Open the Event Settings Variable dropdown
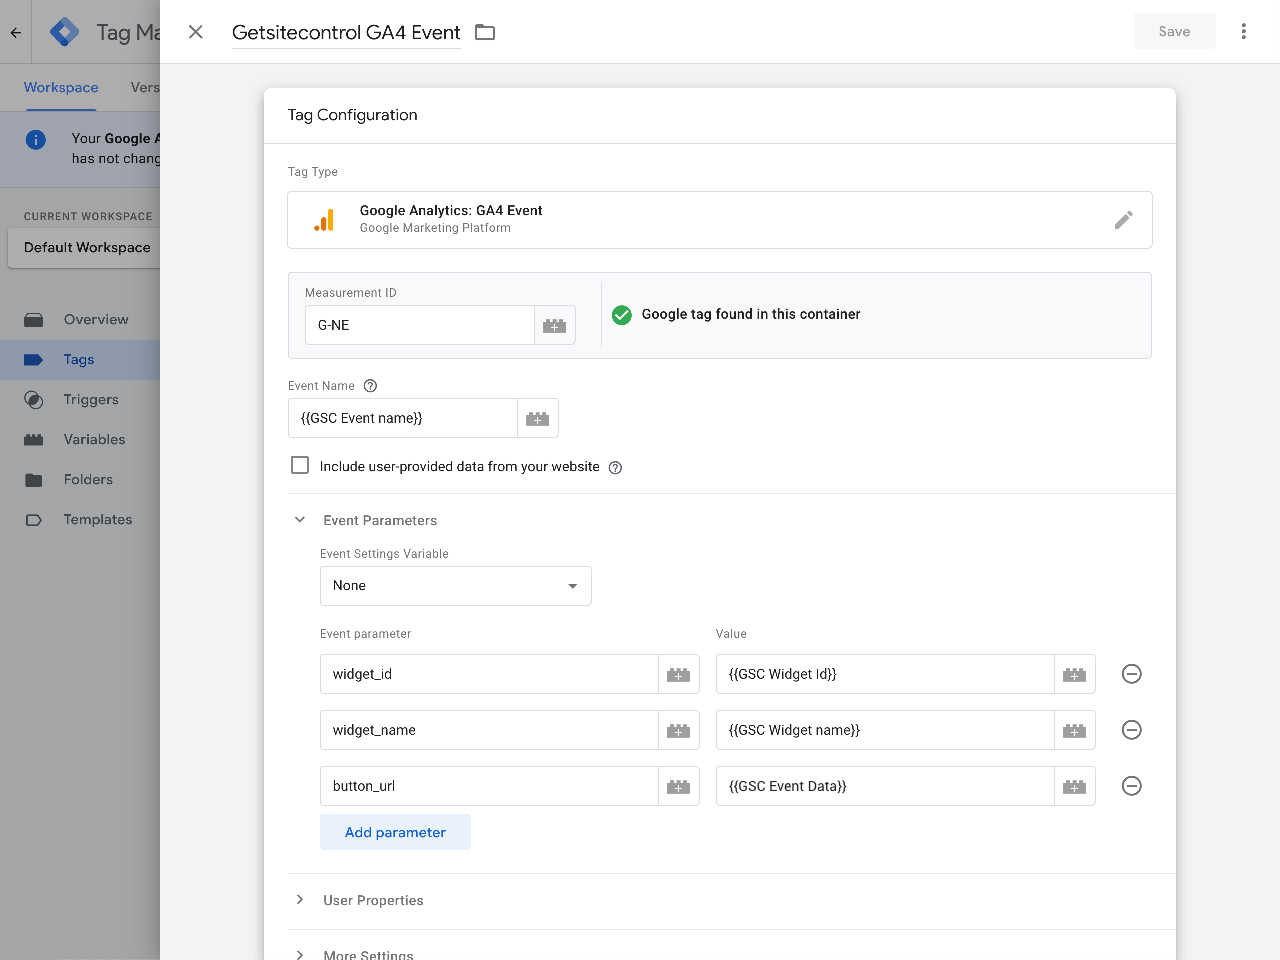The image size is (1280, 960). (455, 585)
